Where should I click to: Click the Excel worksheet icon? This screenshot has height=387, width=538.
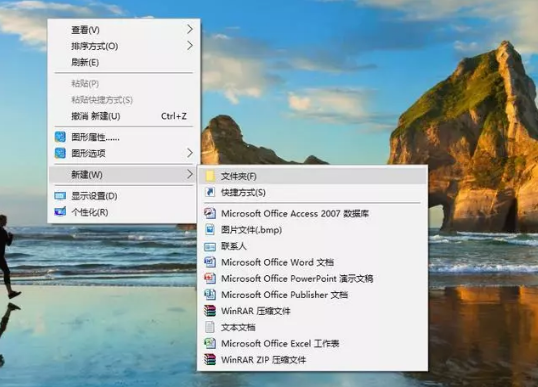point(210,343)
